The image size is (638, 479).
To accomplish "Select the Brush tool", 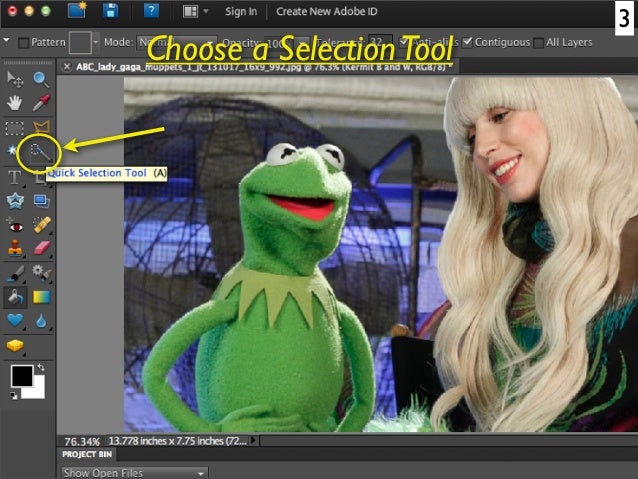I will tap(15, 273).
